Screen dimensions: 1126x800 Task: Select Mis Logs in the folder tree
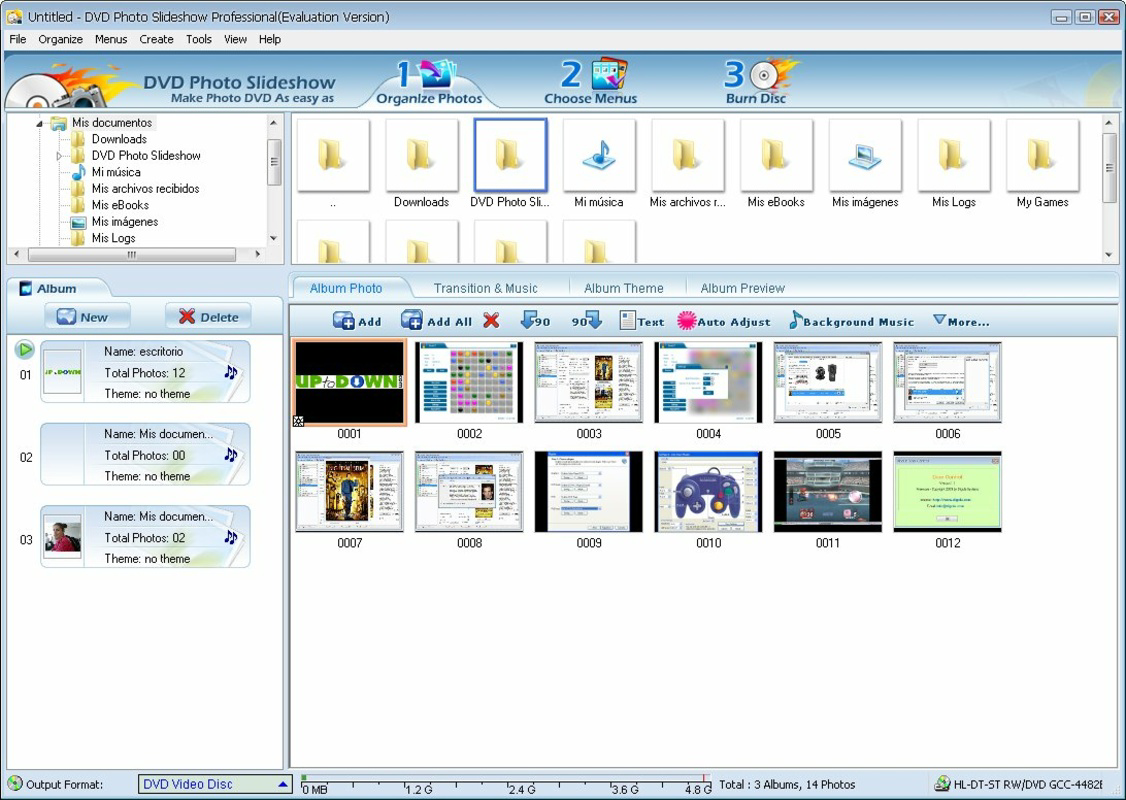(x=113, y=238)
